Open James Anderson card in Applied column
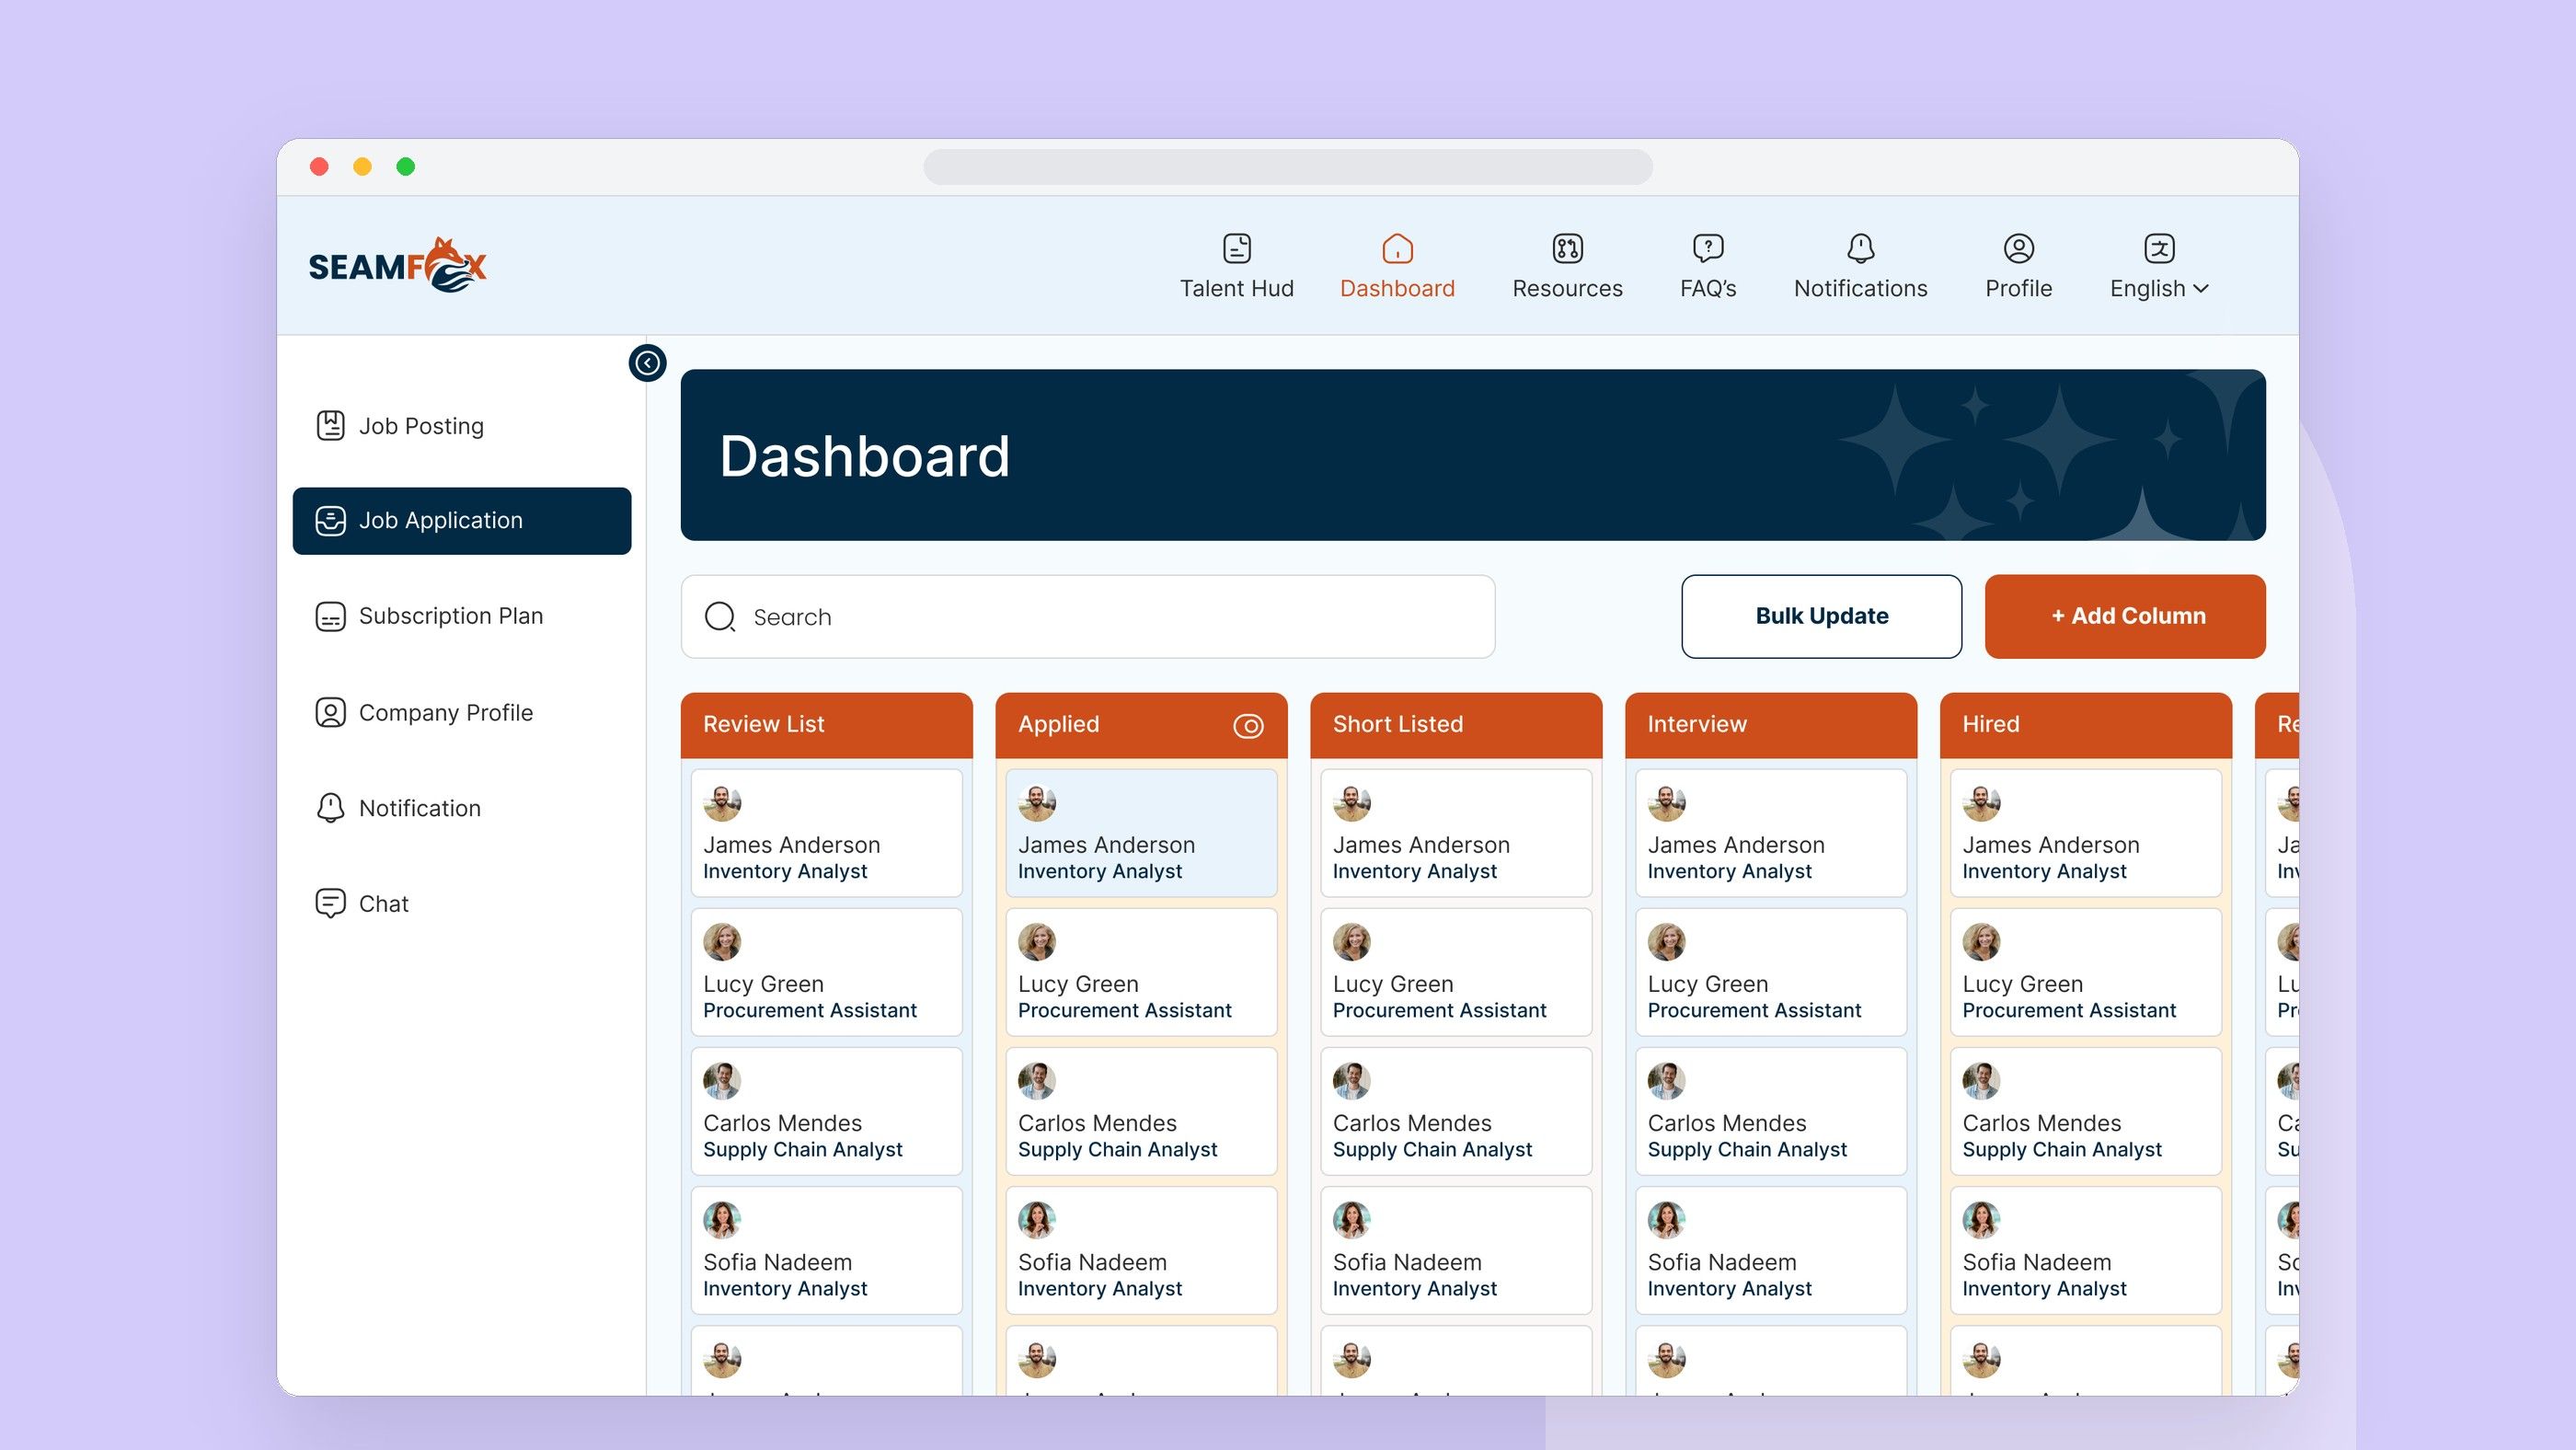 tap(1141, 833)
